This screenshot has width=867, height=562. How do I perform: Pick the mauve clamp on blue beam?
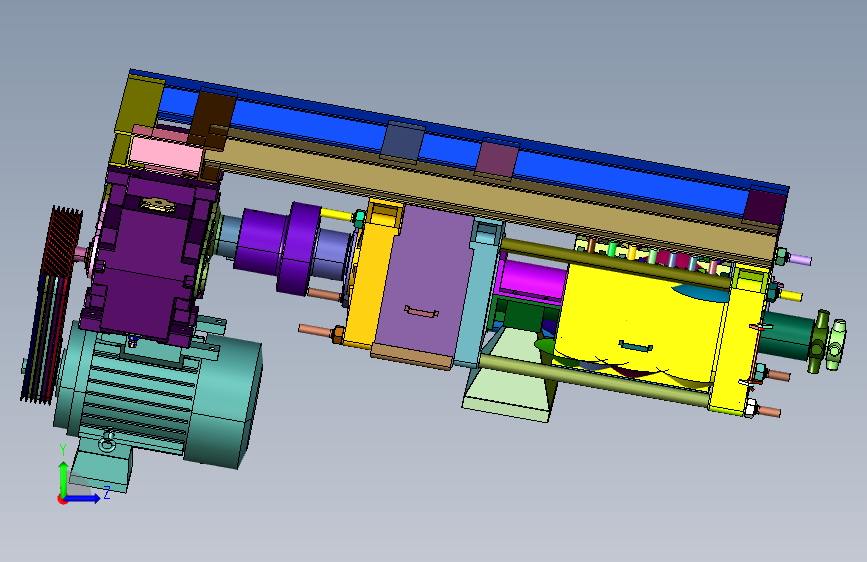click(x=498, y=159)
